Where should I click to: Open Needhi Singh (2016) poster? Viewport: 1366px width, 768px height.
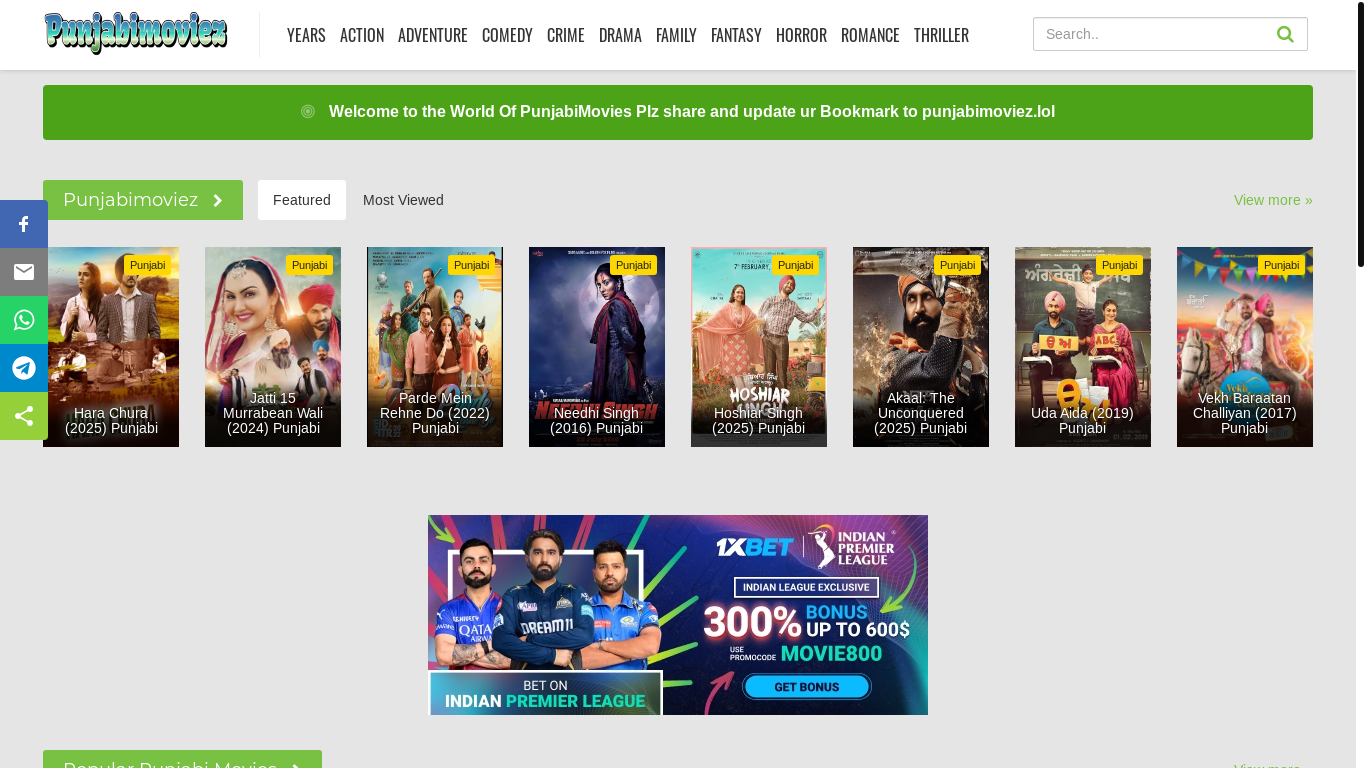597,347
